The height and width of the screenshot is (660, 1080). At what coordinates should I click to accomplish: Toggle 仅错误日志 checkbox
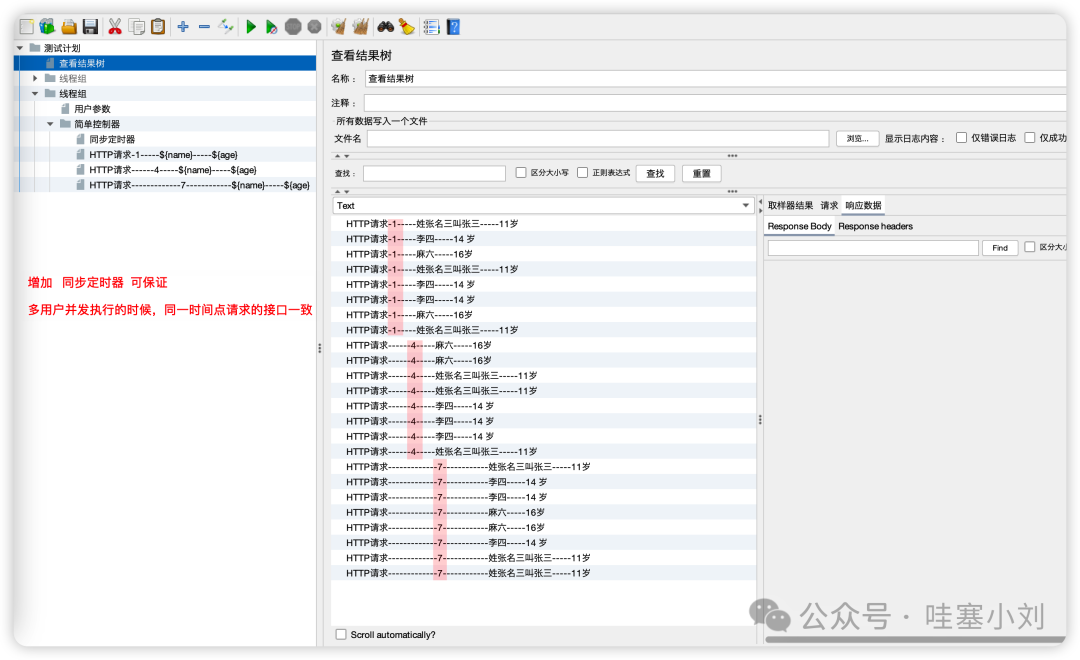click(962, 138)
